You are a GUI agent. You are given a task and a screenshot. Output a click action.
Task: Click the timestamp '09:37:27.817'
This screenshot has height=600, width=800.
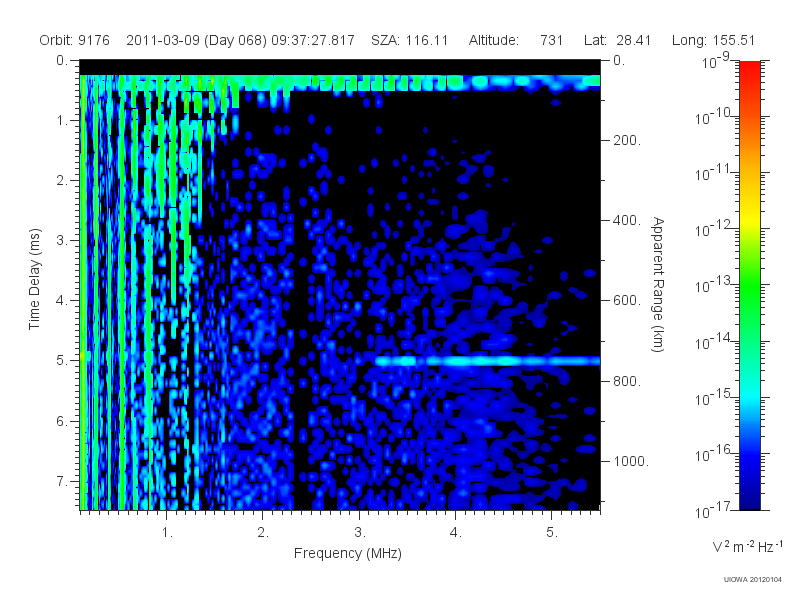(313, 40)
